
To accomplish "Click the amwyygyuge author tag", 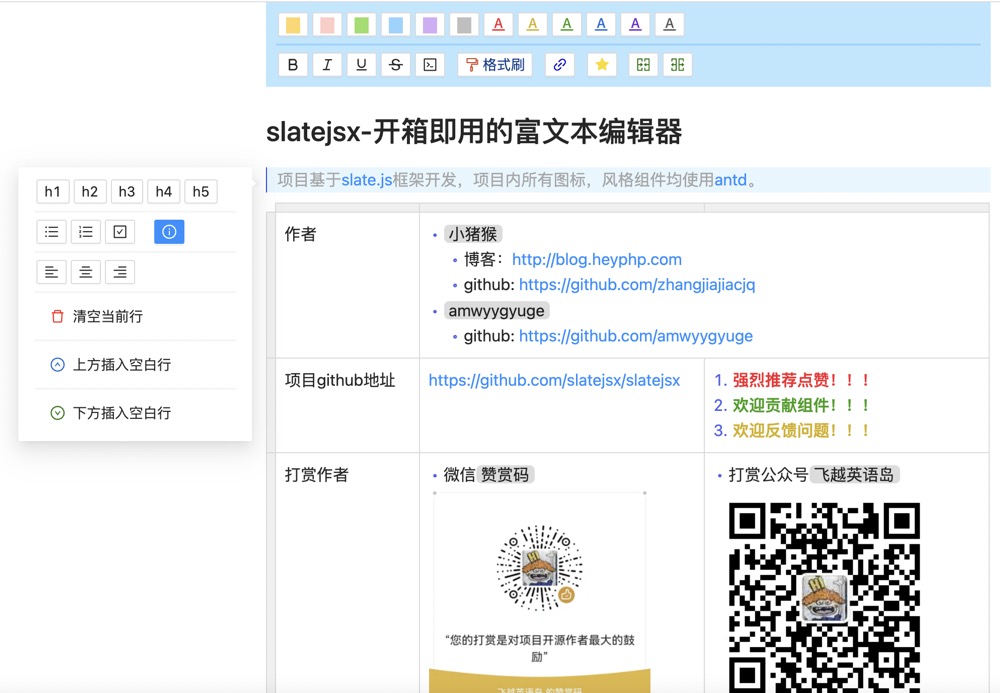I will click(x=496, y=310).
